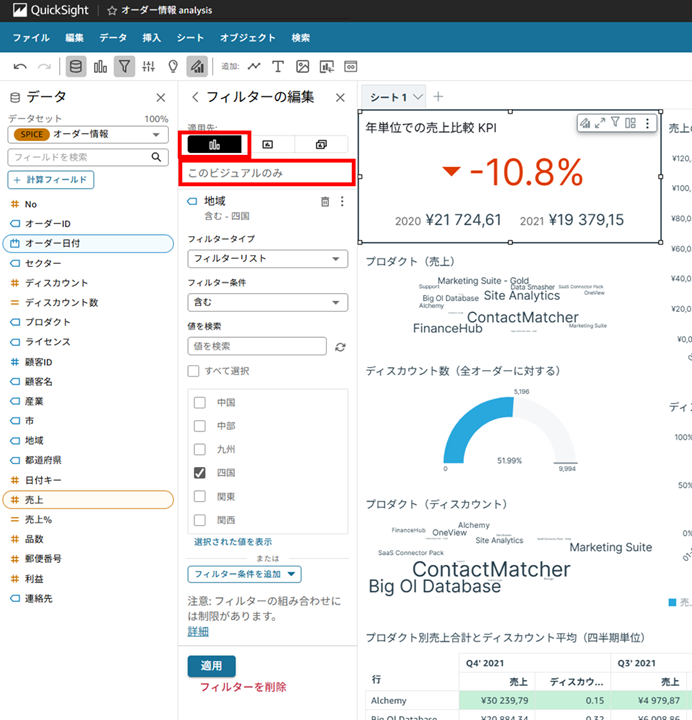Open the 挿入 menu
Image resolution: width=692 pixels, height=720 pixels.
click(x=152, y=38)
